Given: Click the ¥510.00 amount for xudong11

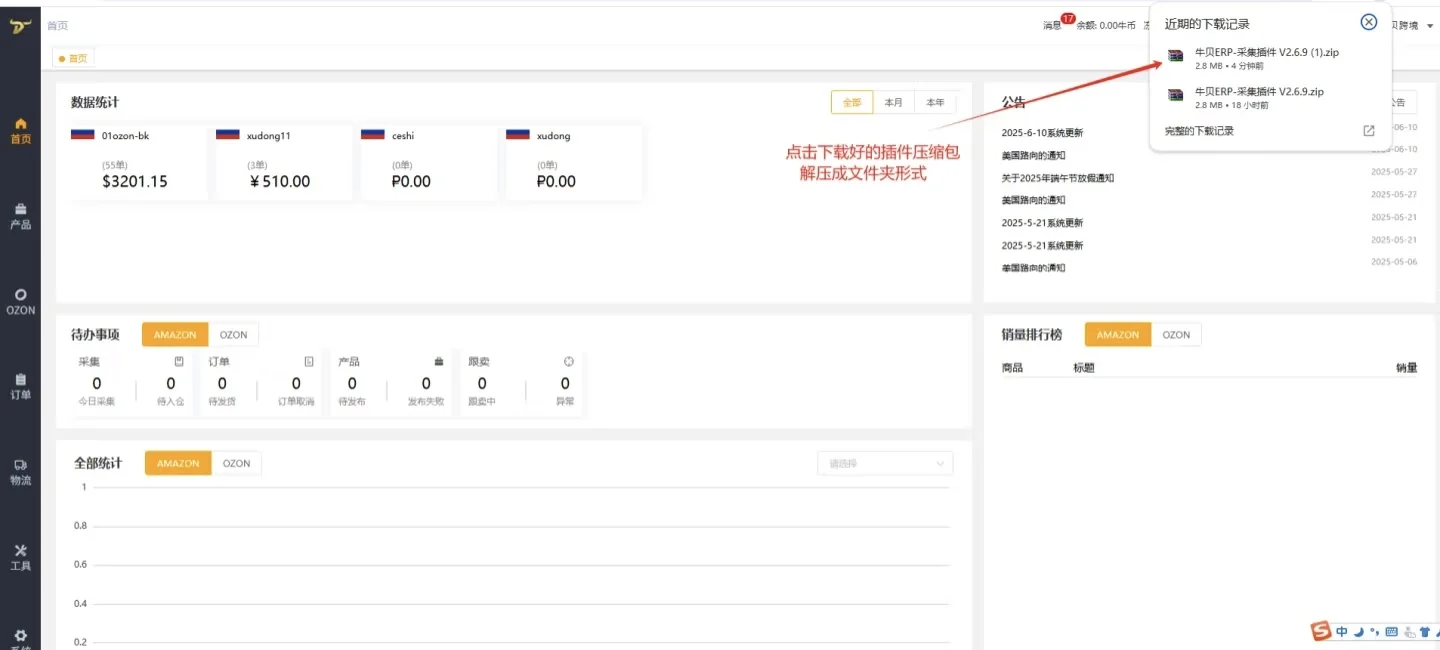Looking at the screenshot, I should click(279, 182).
